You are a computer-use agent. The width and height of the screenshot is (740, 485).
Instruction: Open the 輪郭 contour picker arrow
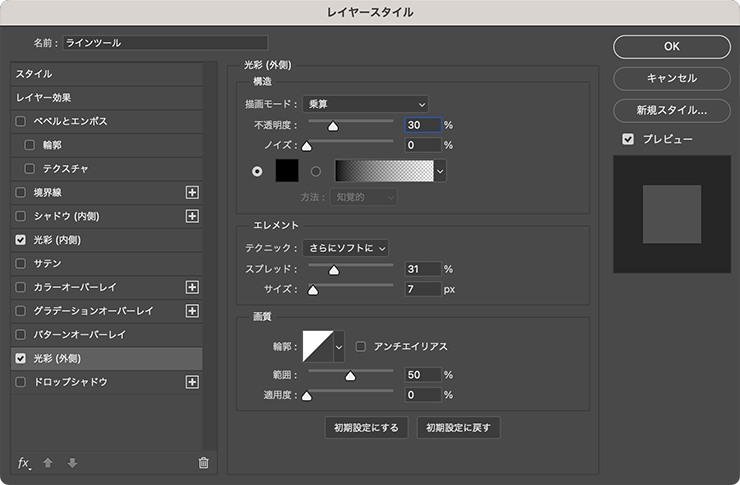point(339,347)
